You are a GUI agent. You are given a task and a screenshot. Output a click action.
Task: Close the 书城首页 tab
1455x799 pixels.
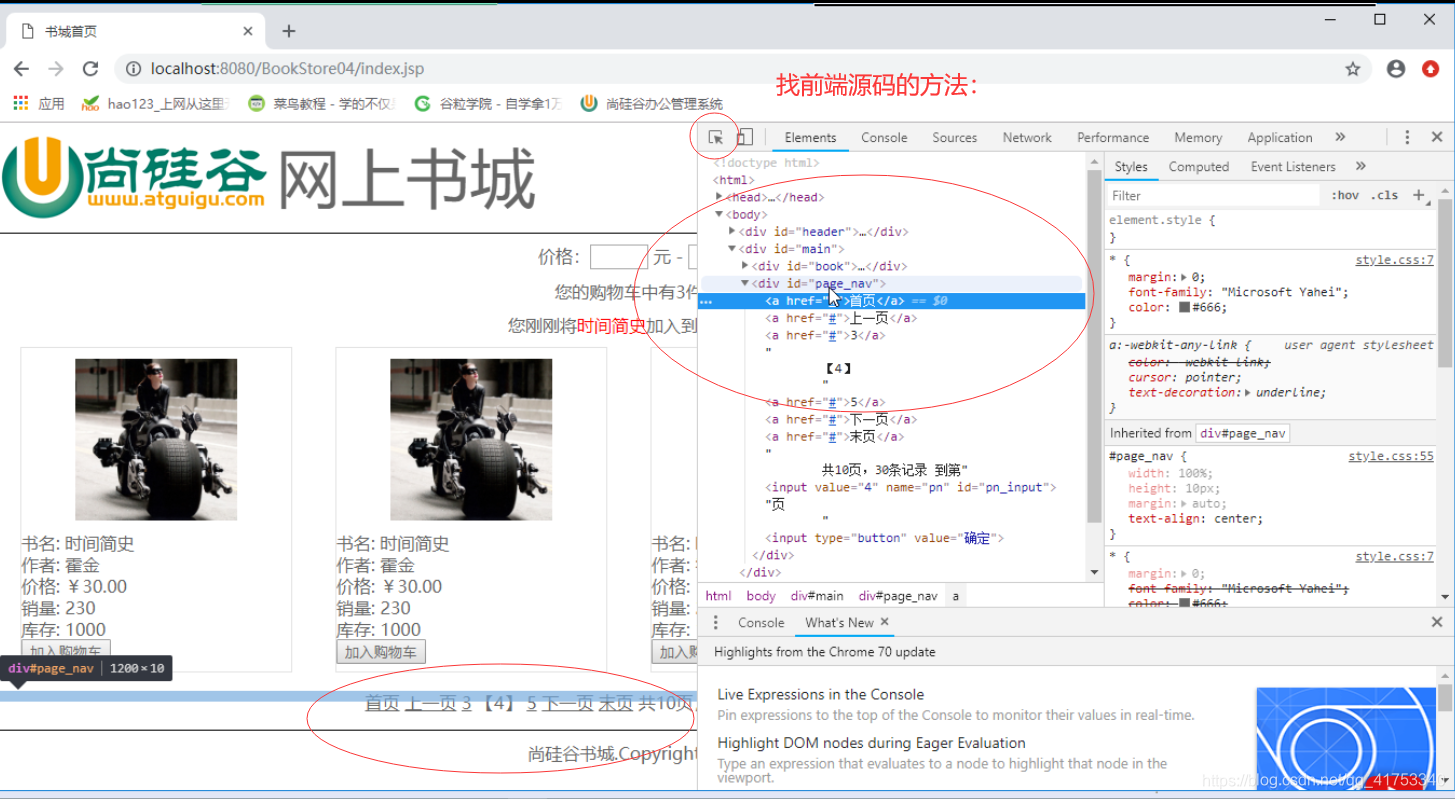click(248, 31)
